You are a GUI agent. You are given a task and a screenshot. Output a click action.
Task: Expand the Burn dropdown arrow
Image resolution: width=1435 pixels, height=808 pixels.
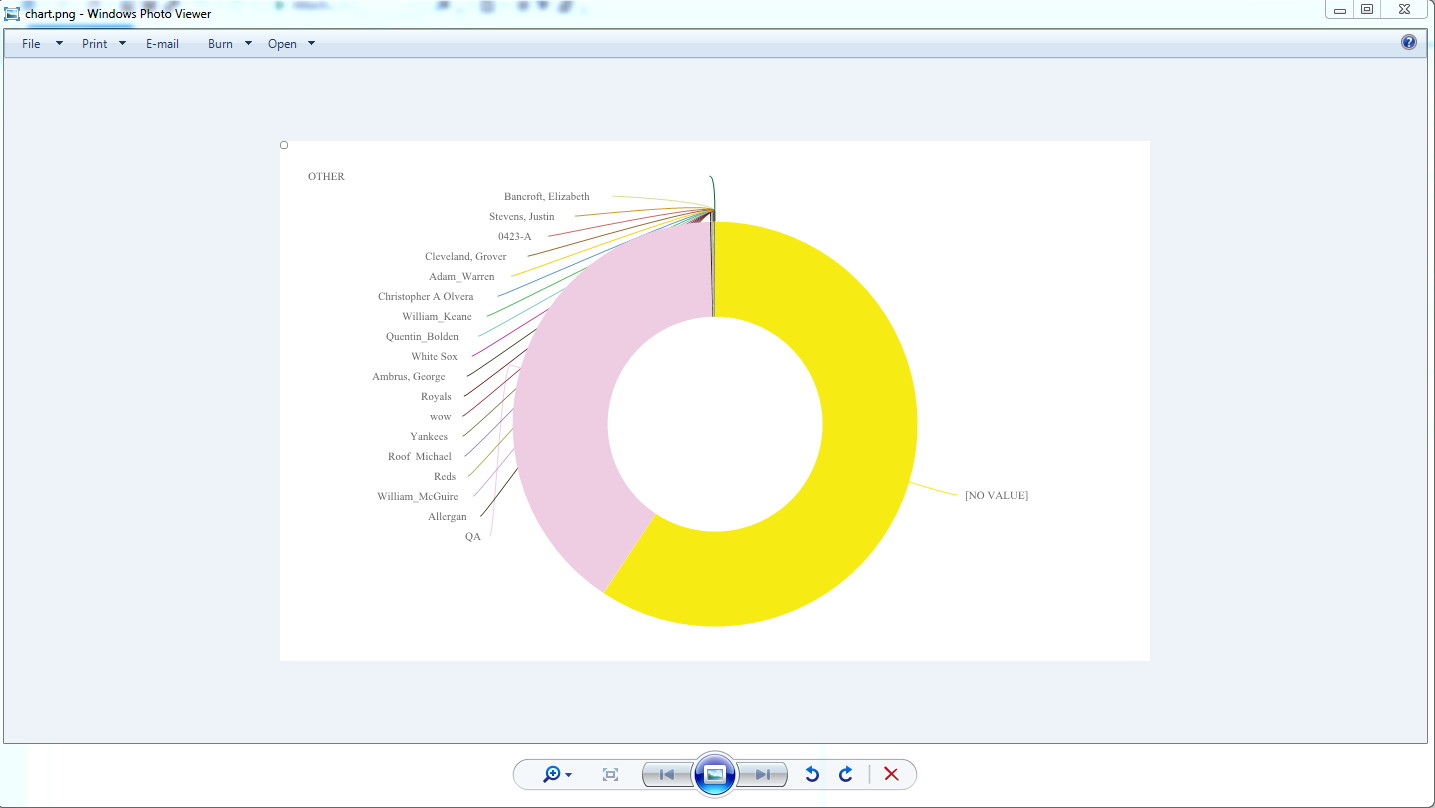(248, 43)
